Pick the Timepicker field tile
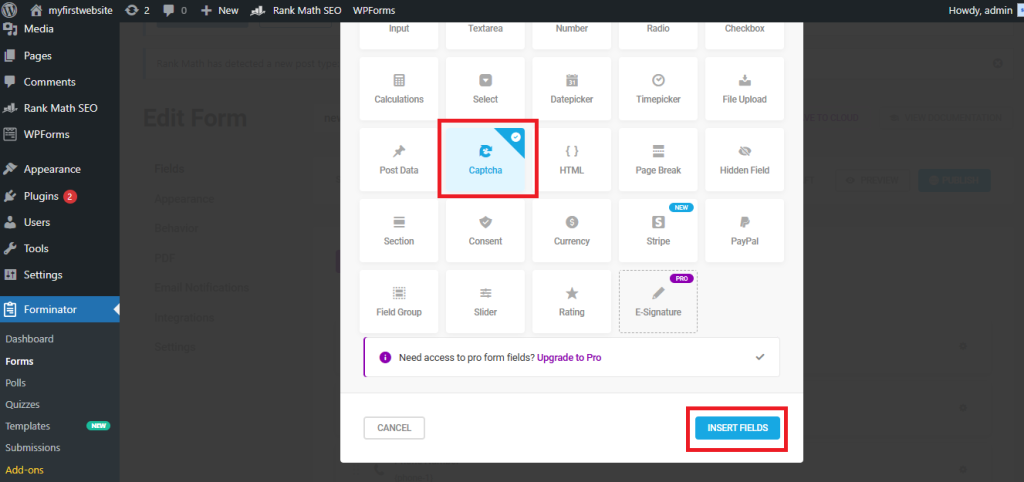1024x482 pixels. pyautogui.click(x=658, y=90)
